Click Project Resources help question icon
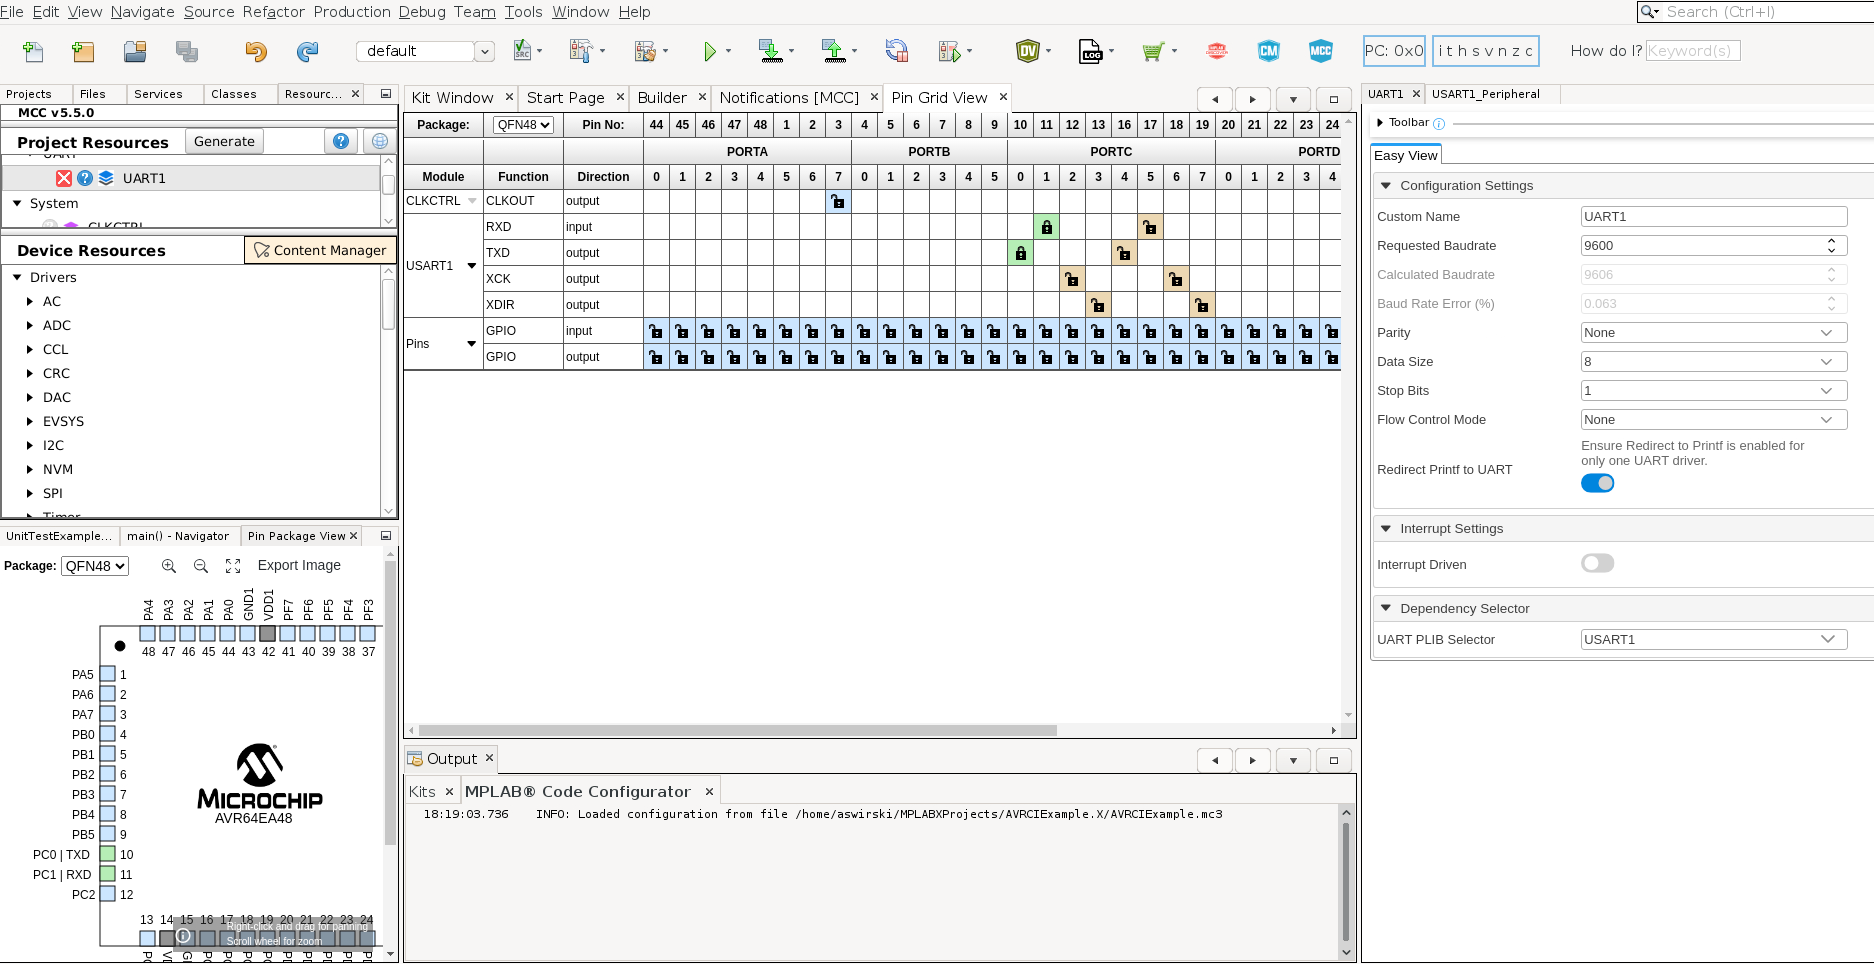This screenshot has height=964, width=1874. (x=341, y=141)
